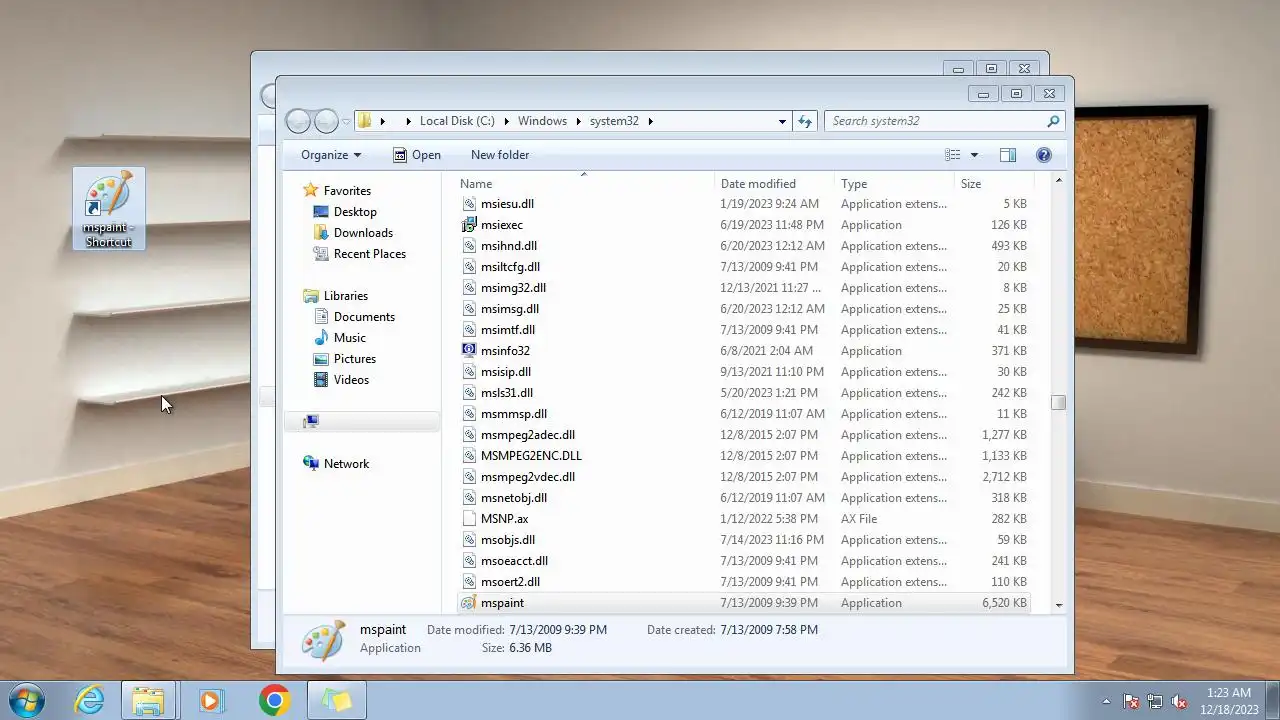Click the MSNP.ax file icon
Screen dimensions: 1280x720
(x=469, y=519)
